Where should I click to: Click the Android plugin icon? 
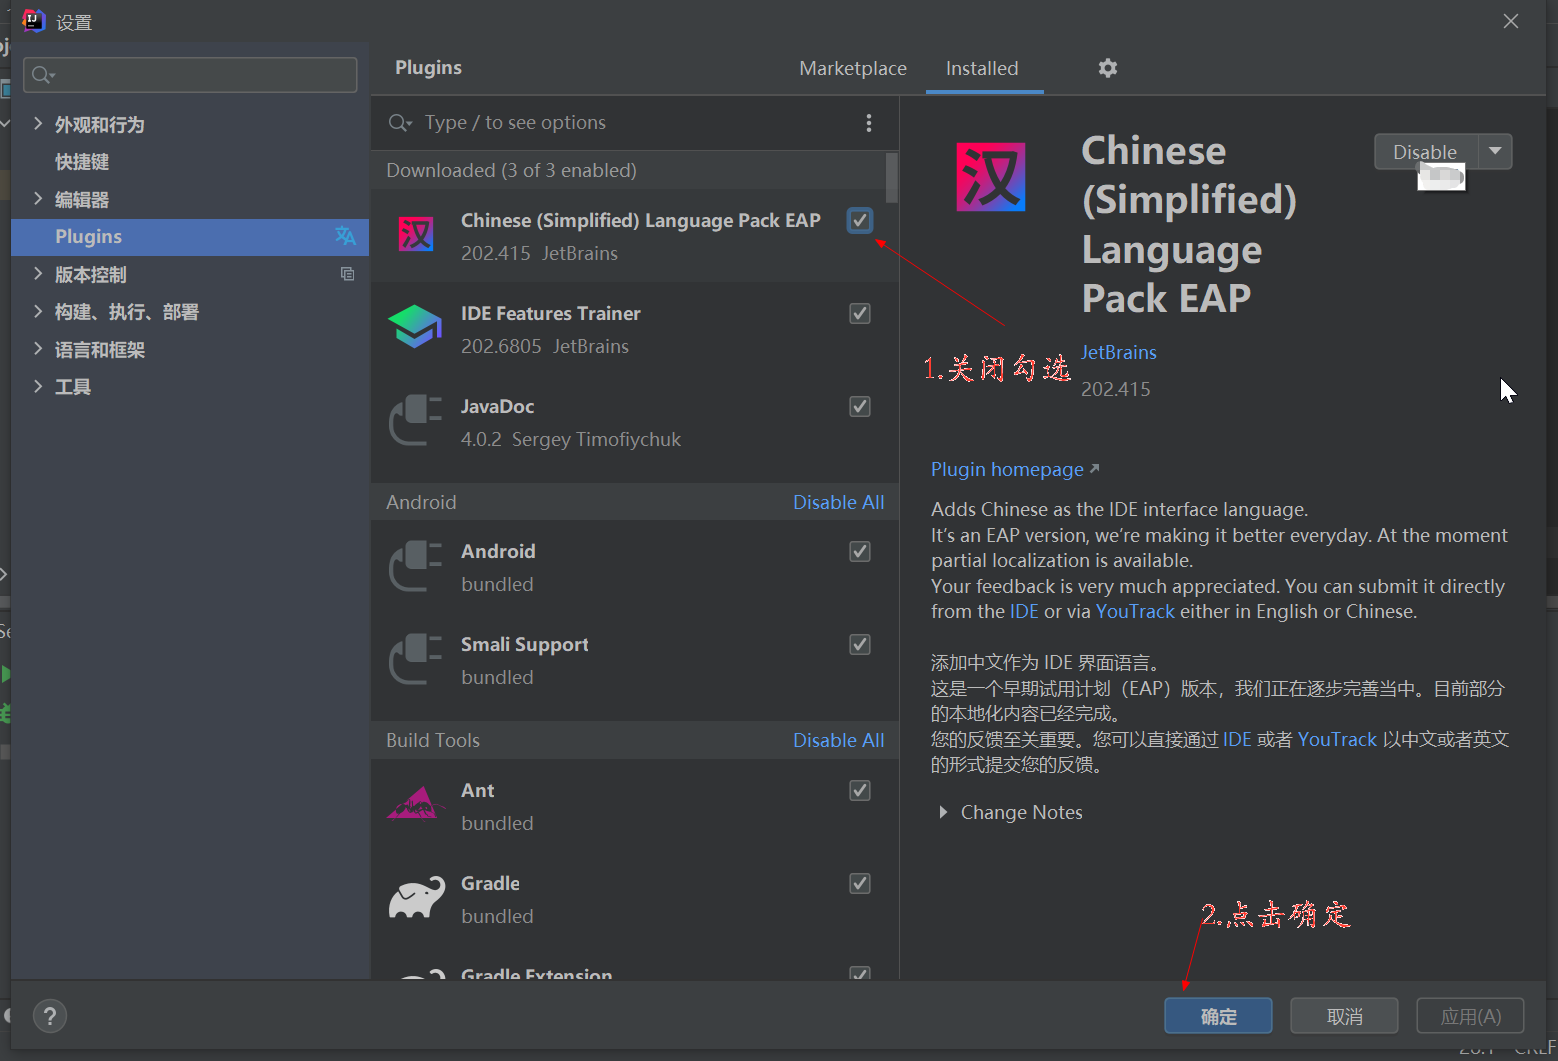coord(415,565)
